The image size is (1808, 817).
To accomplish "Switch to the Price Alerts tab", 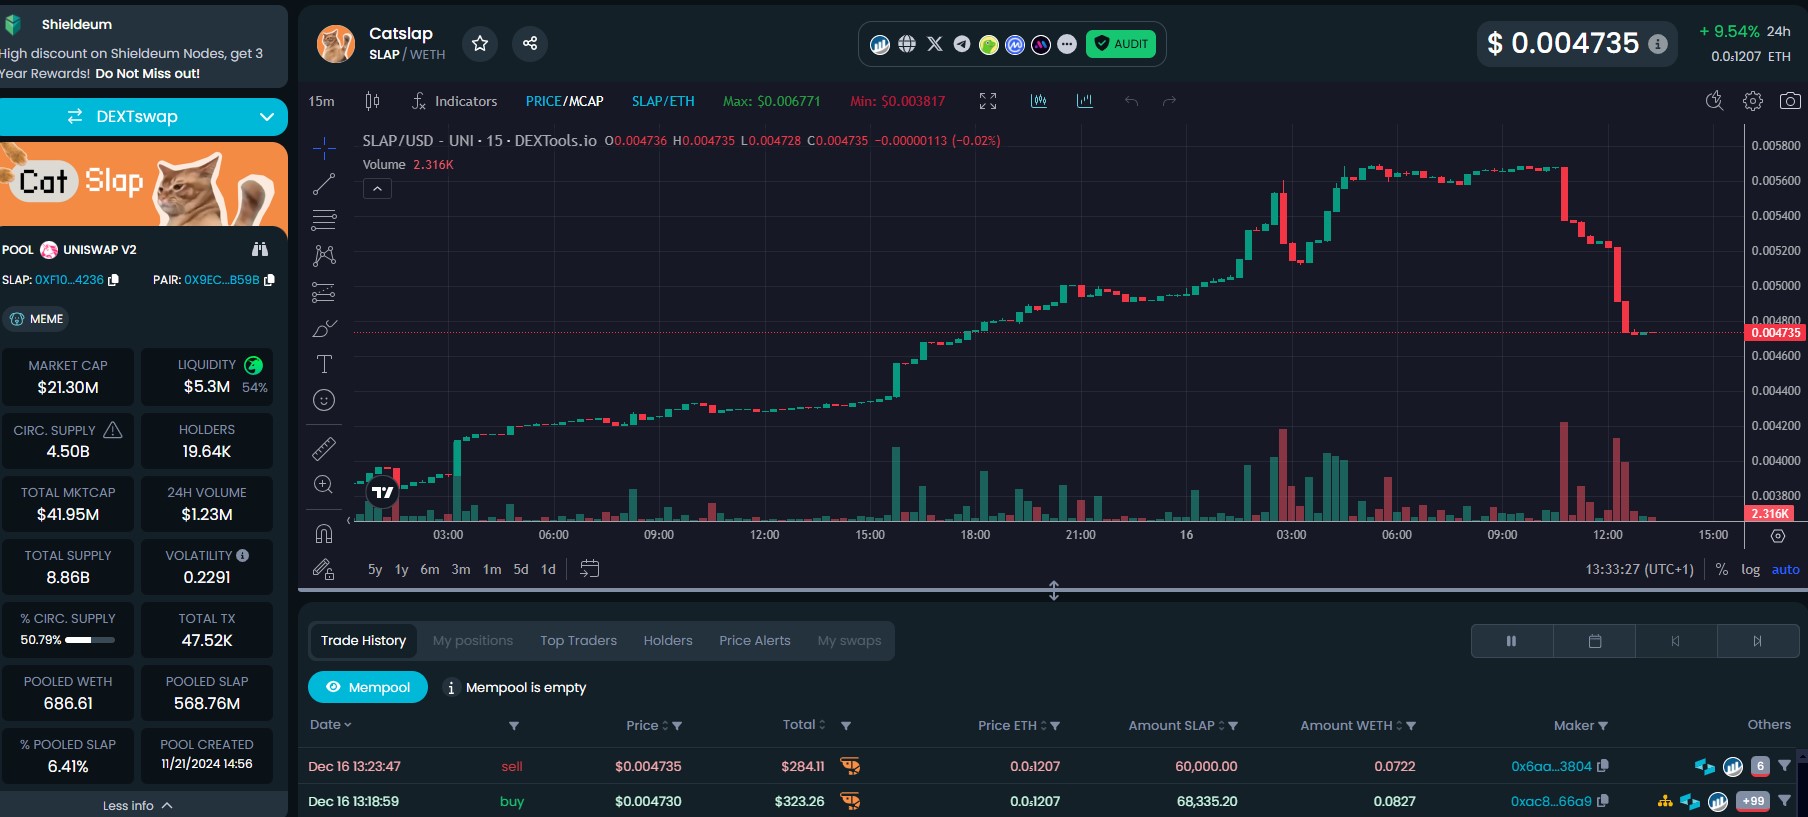I will click(755, 640).
